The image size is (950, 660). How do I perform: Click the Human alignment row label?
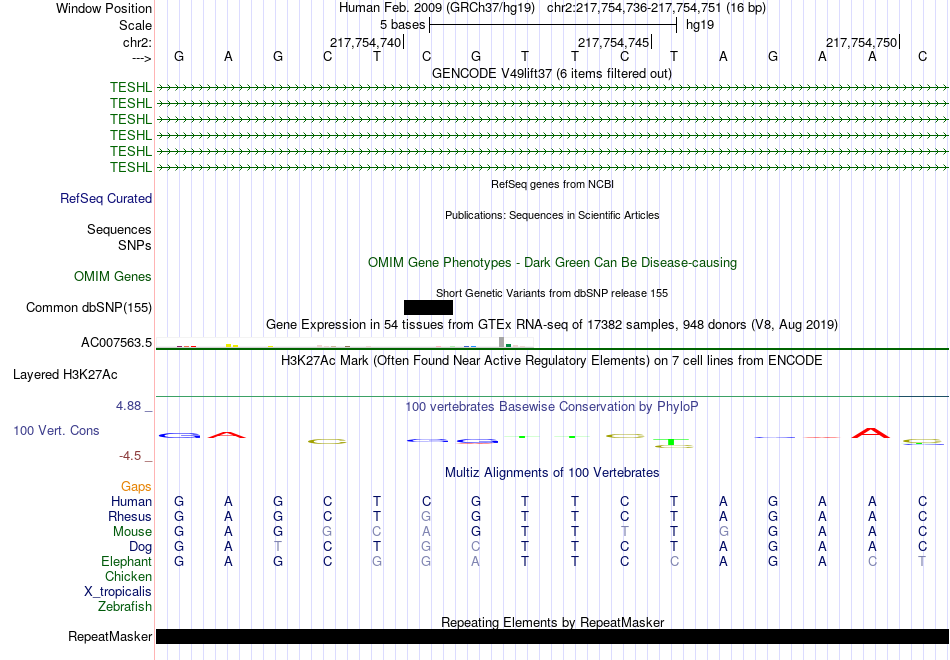click(x=131, y=501)
